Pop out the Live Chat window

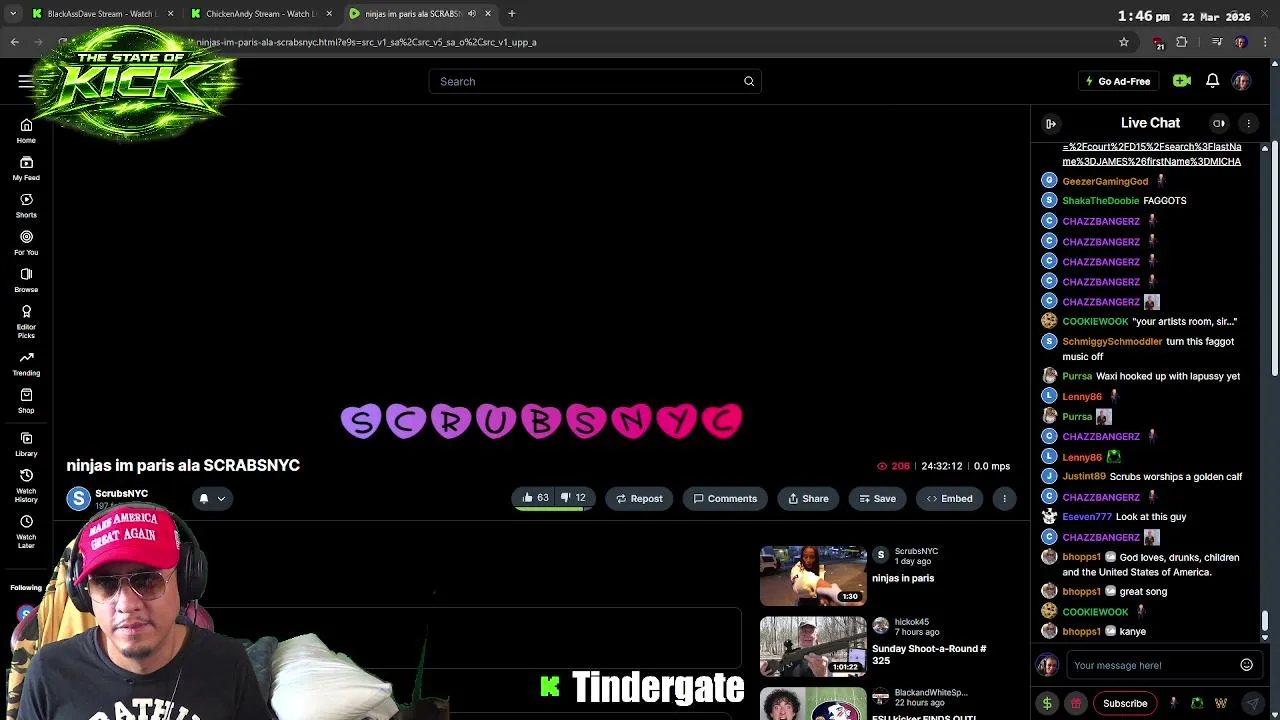click(1219, 123)
